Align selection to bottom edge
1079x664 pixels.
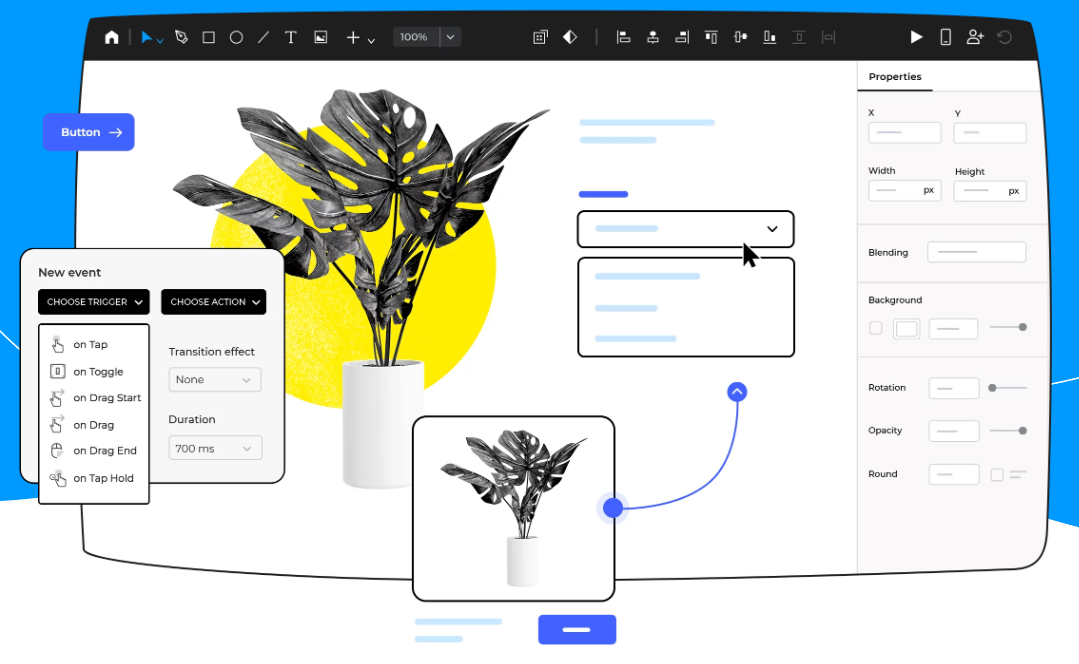769,37
